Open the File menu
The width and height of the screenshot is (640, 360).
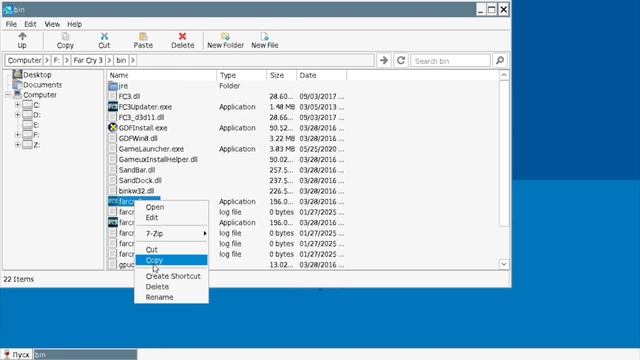pyautogui.click(x=11, y=24)
